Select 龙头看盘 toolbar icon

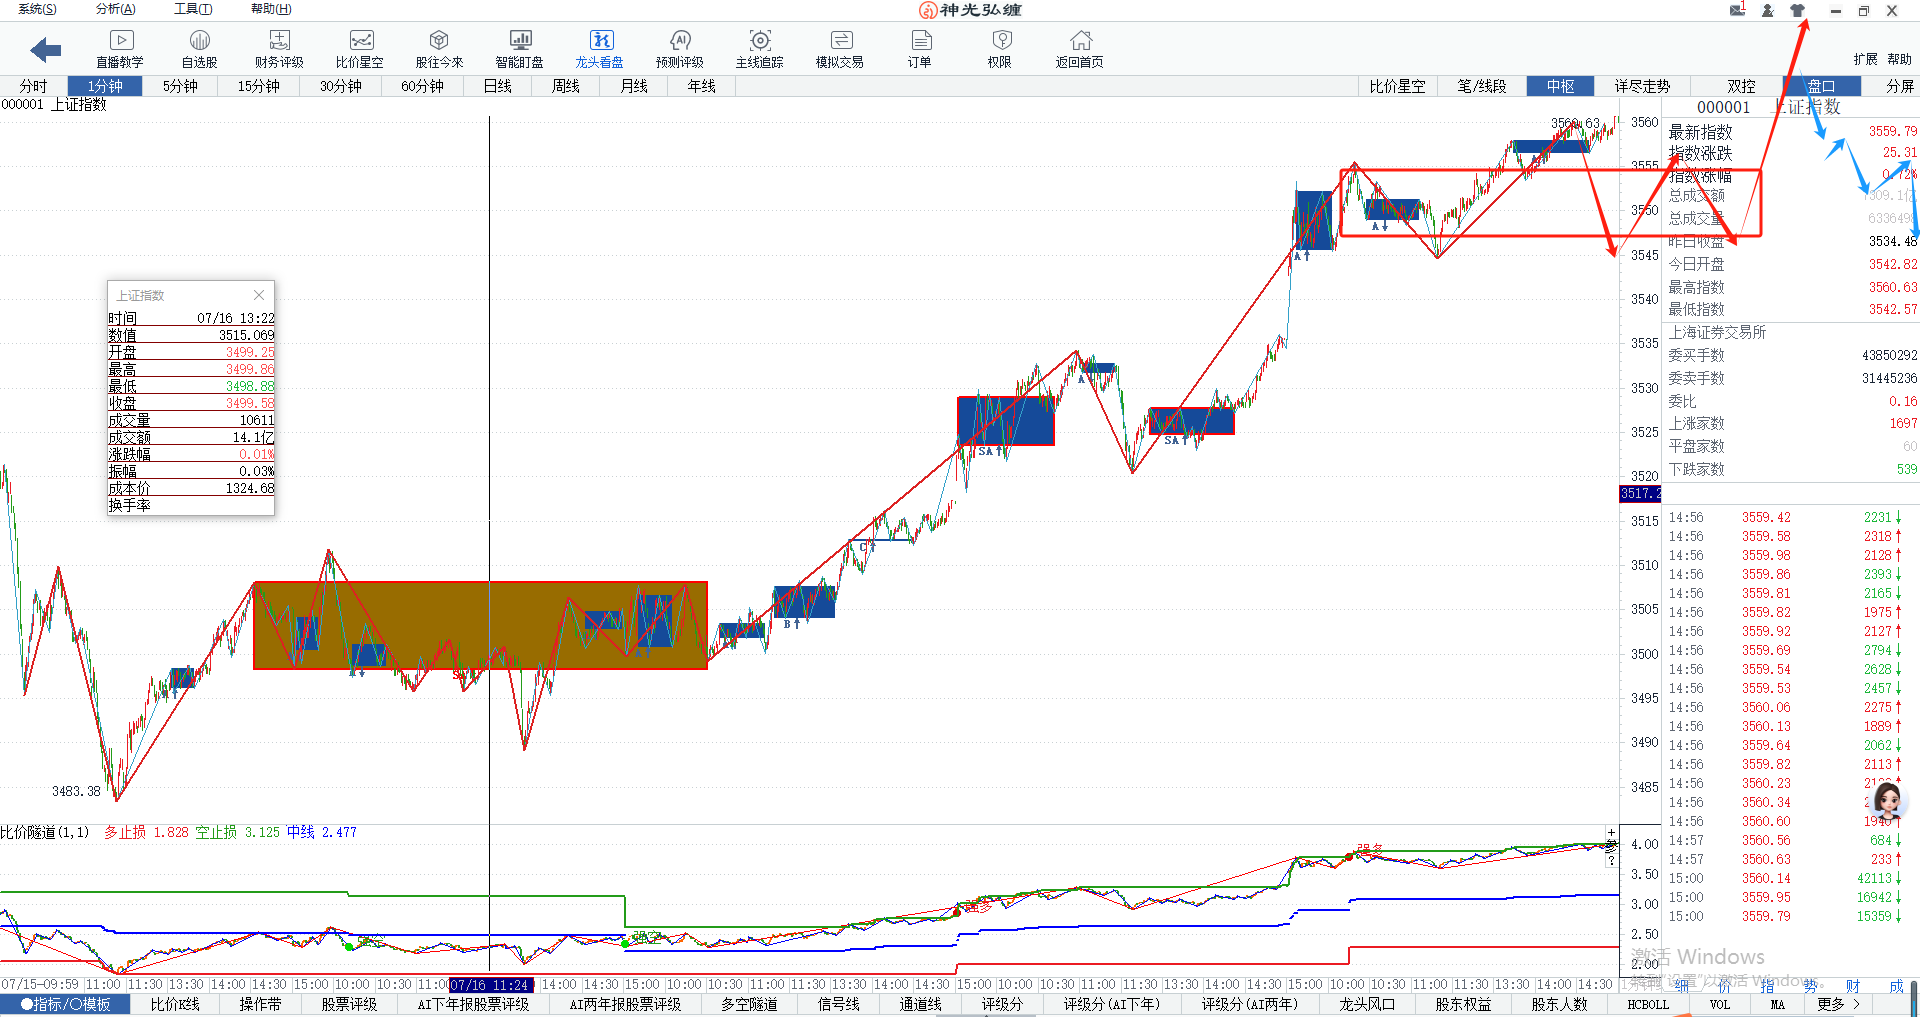(599, 48)
